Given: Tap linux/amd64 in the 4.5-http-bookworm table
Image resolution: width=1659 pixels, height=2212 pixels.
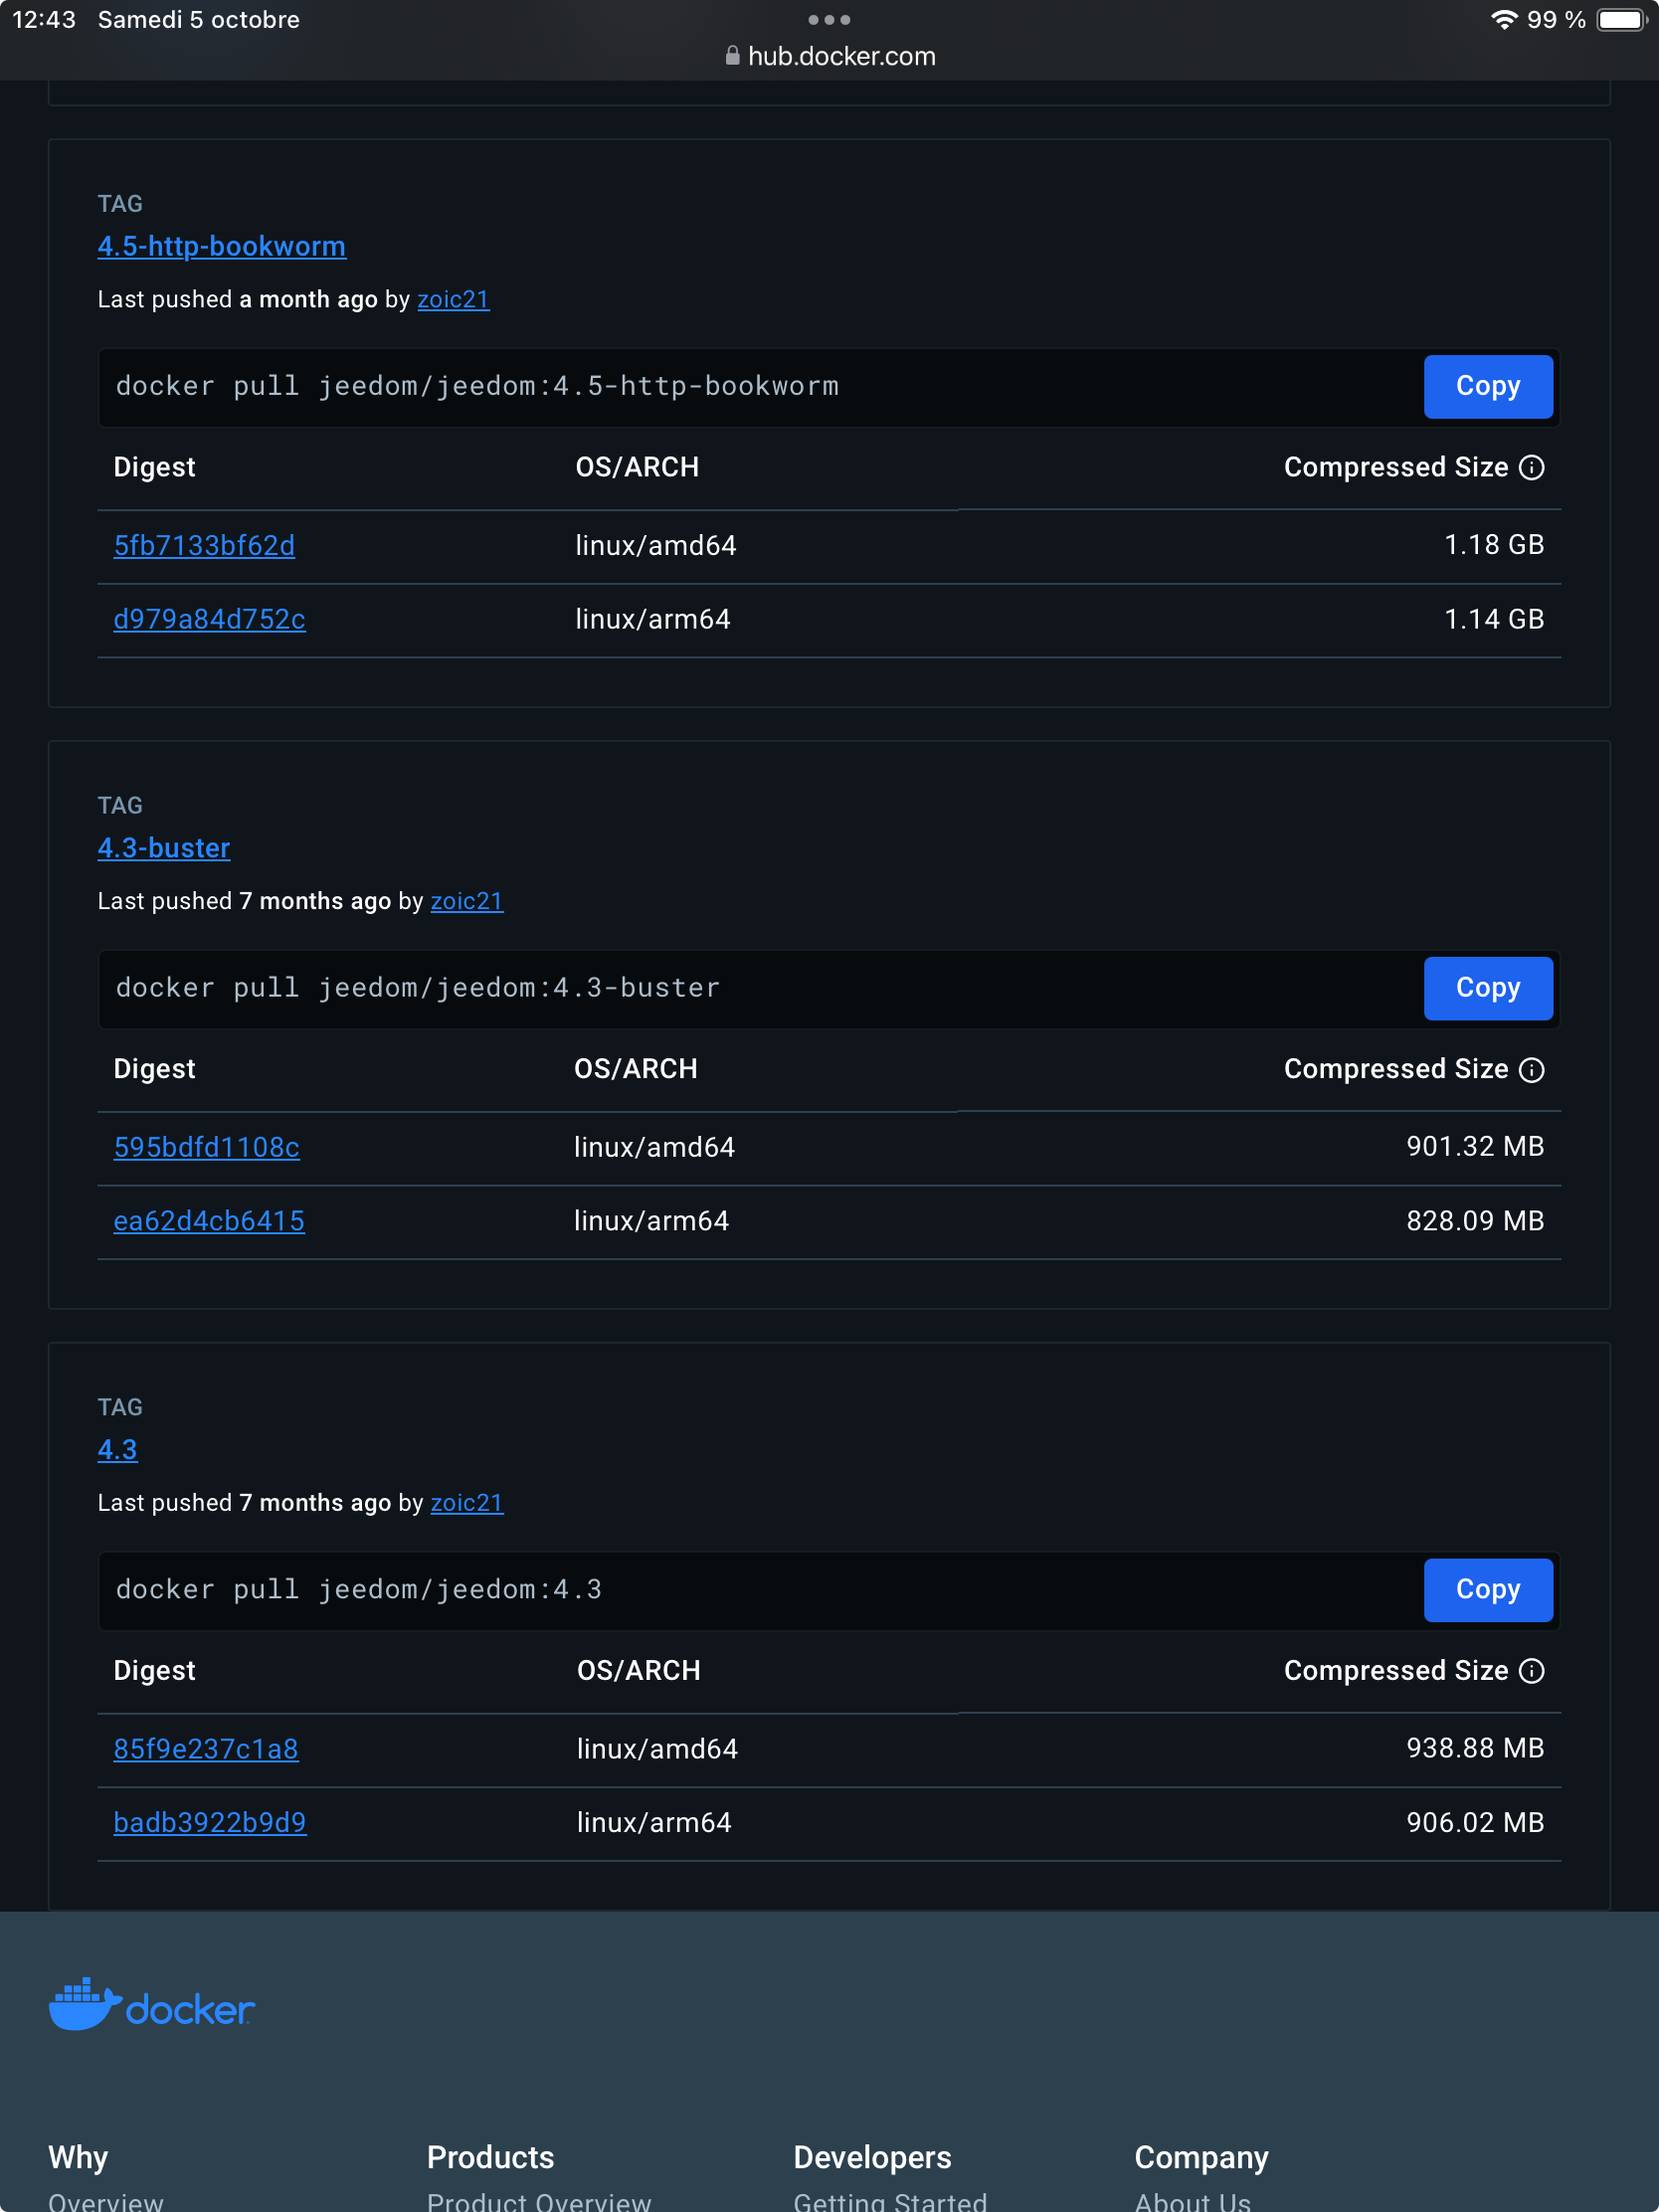Looking at the screenshot, I should point(656,545).
